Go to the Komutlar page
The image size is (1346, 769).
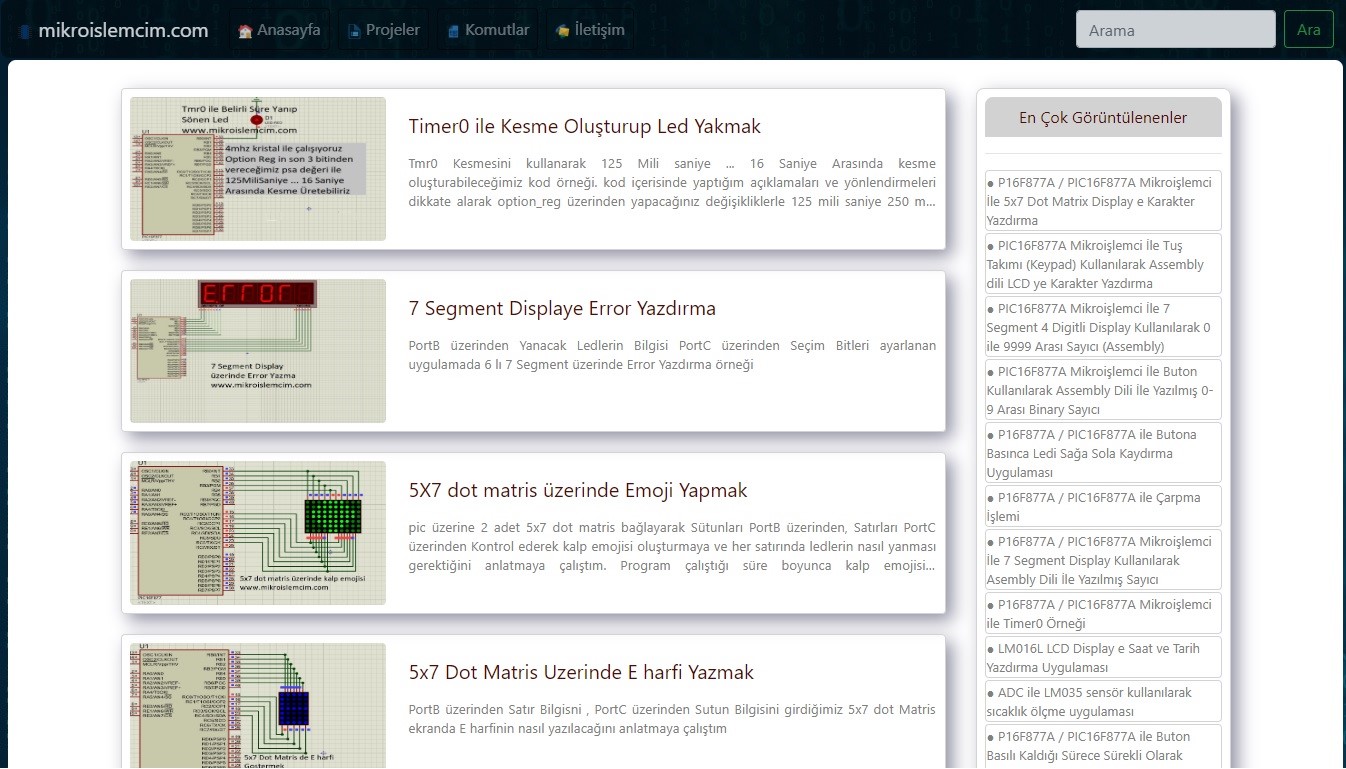[x=496, y=30]
